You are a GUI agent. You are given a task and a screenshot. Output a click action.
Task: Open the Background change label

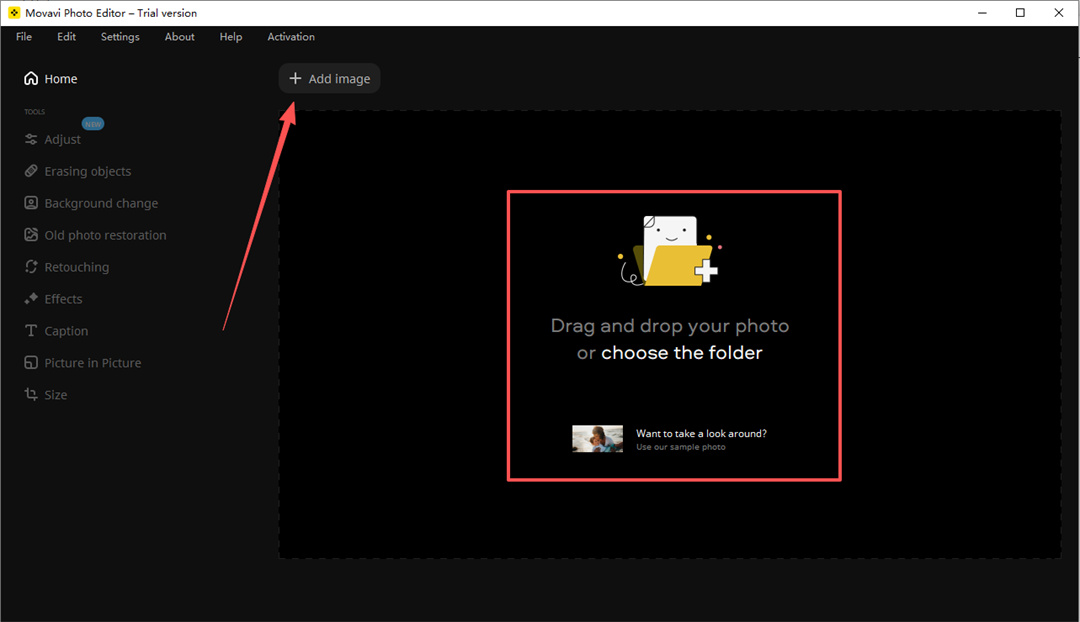[101, 203]
